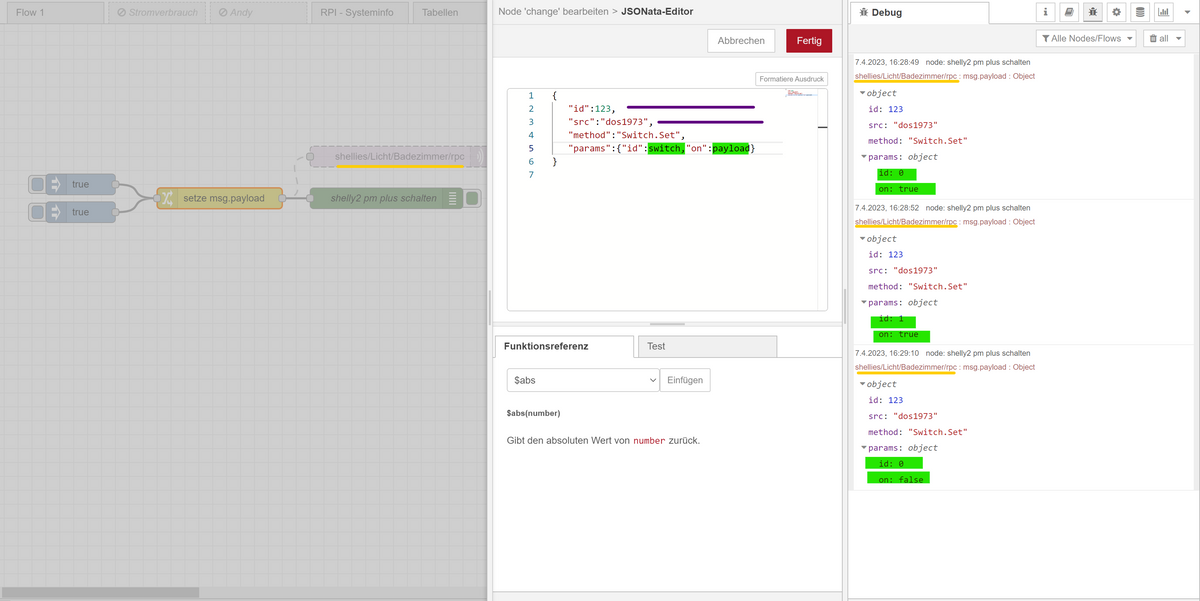This screenshot has height=601, width=1200.
Task: Switch to the 'Stromverbrauch' flow tab
Action: [156, 13]
